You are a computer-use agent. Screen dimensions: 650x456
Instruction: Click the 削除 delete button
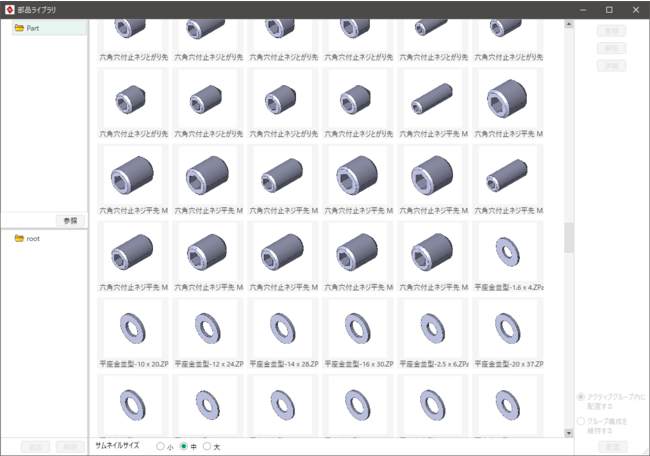point(70,446)
